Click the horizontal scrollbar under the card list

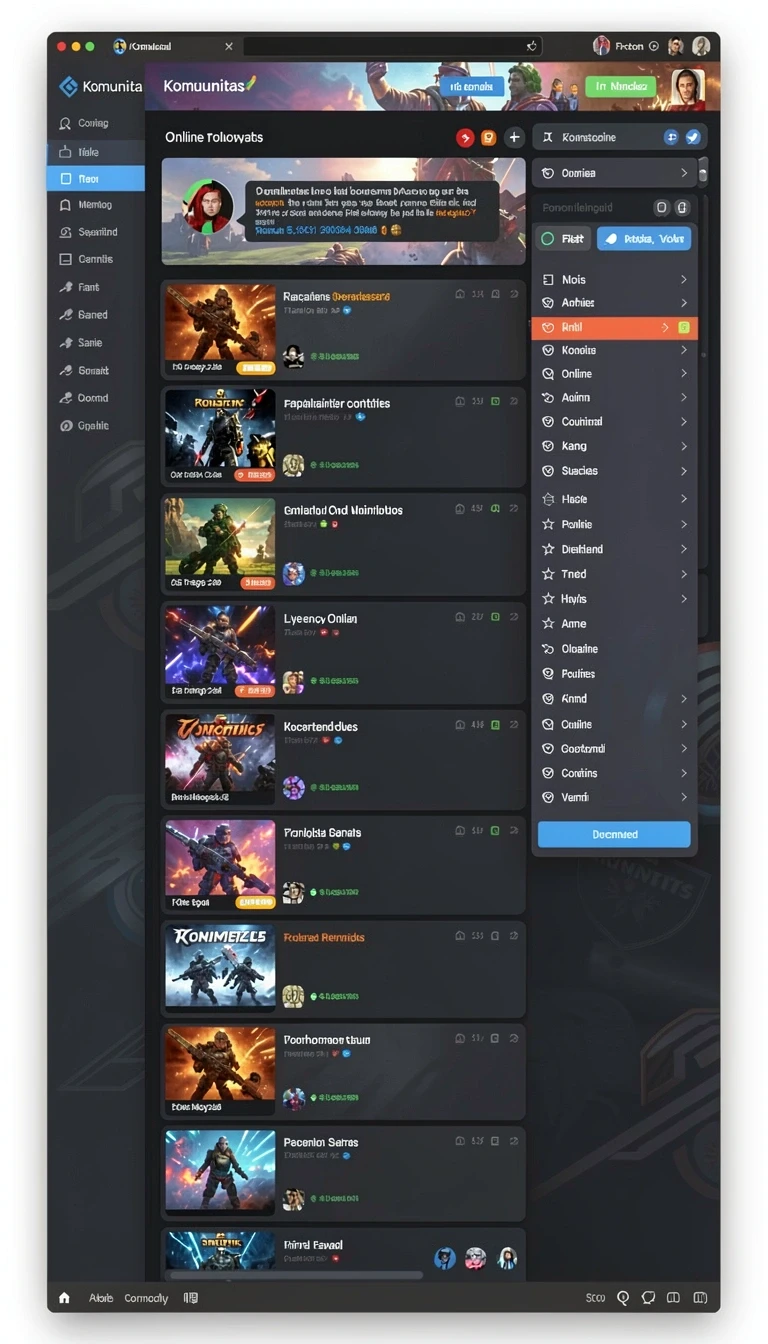[296, 1275]
